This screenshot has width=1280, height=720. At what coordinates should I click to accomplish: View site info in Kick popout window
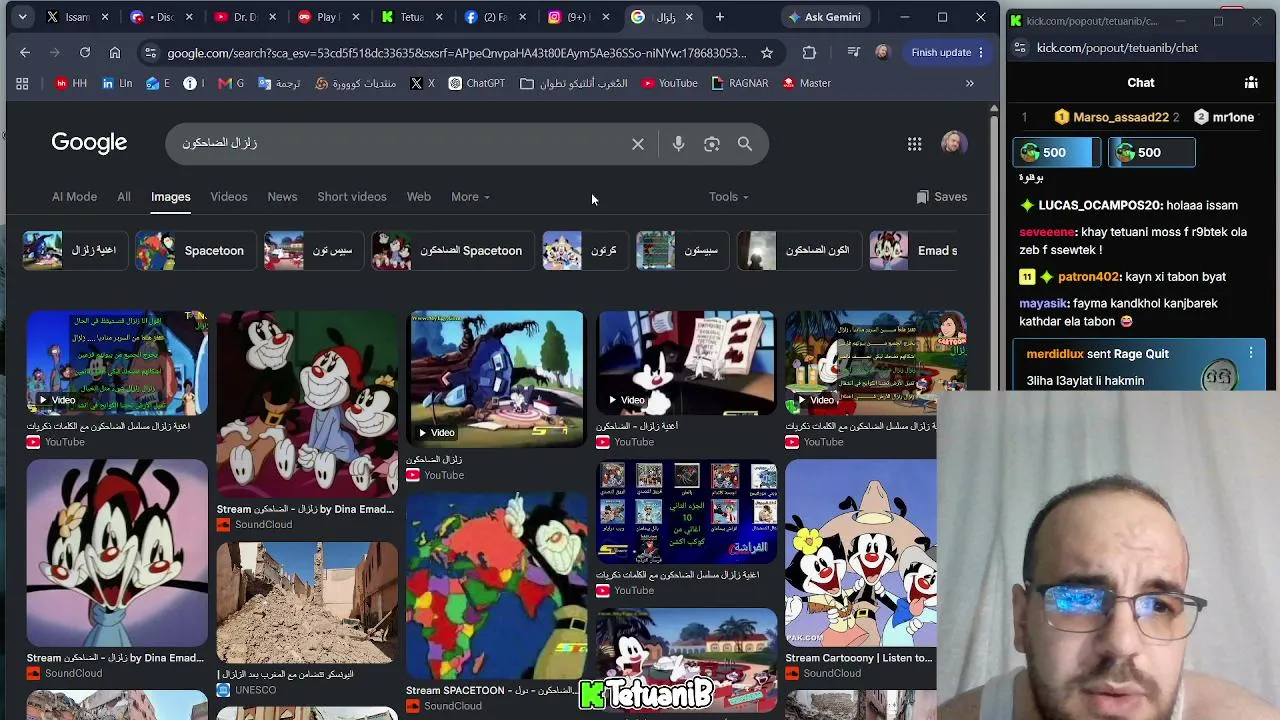pos(1018,47)
